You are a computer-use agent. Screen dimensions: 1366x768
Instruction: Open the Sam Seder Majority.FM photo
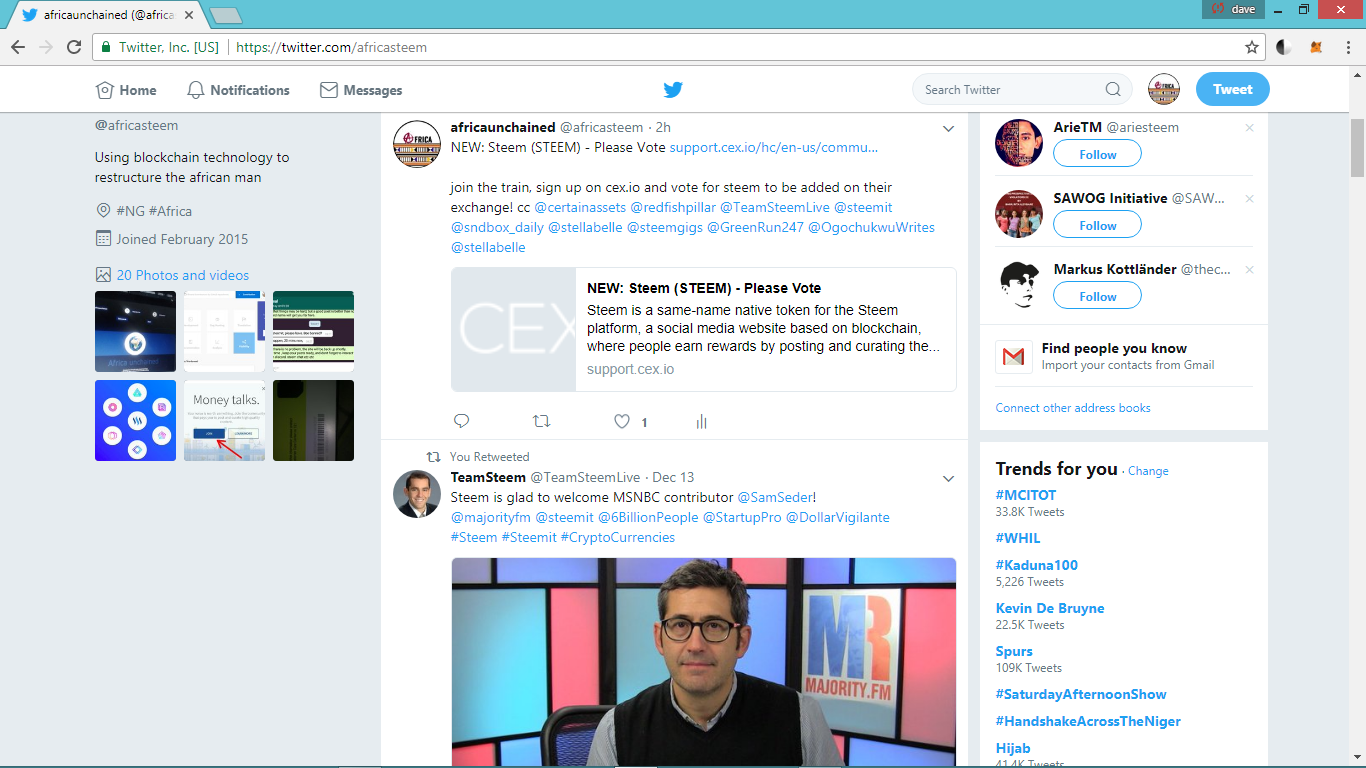[703, 662]
